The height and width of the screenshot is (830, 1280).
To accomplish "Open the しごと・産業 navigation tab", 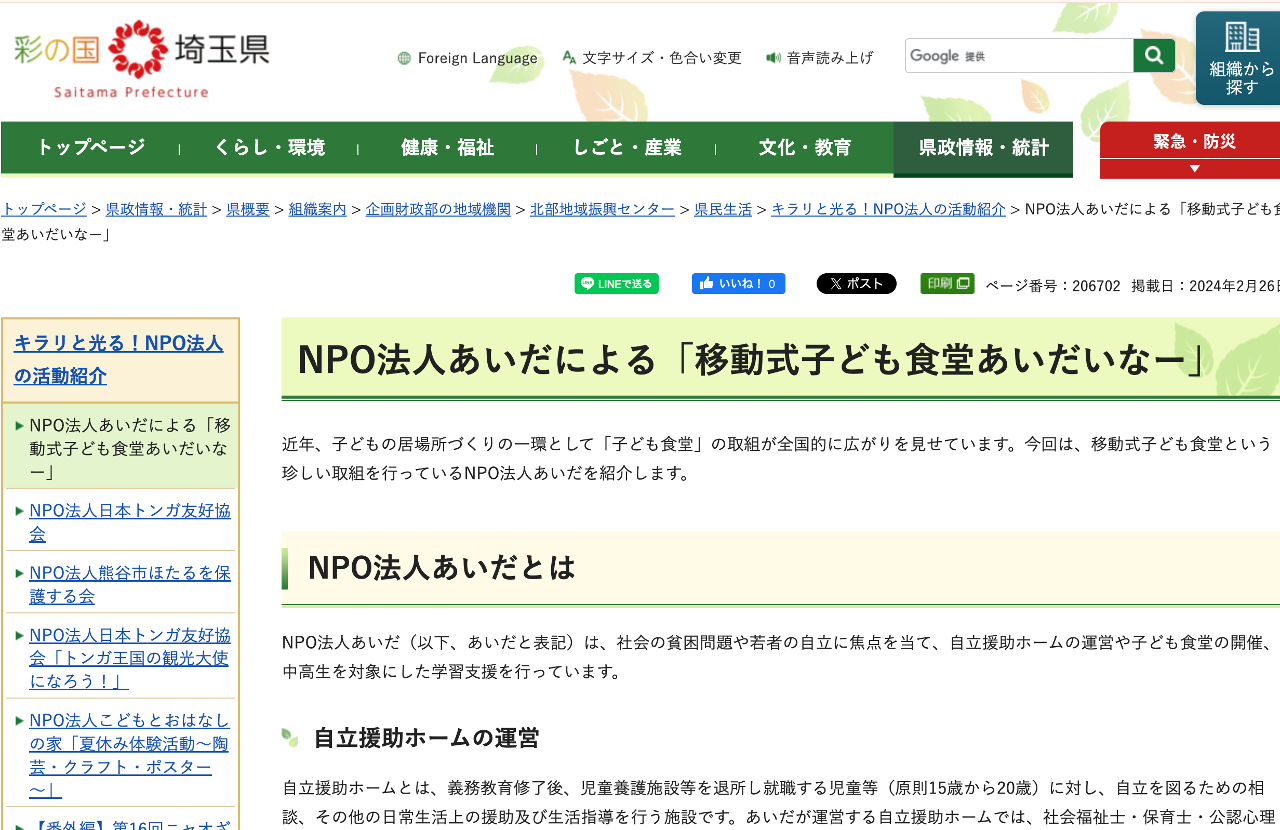I will (626, 148).
